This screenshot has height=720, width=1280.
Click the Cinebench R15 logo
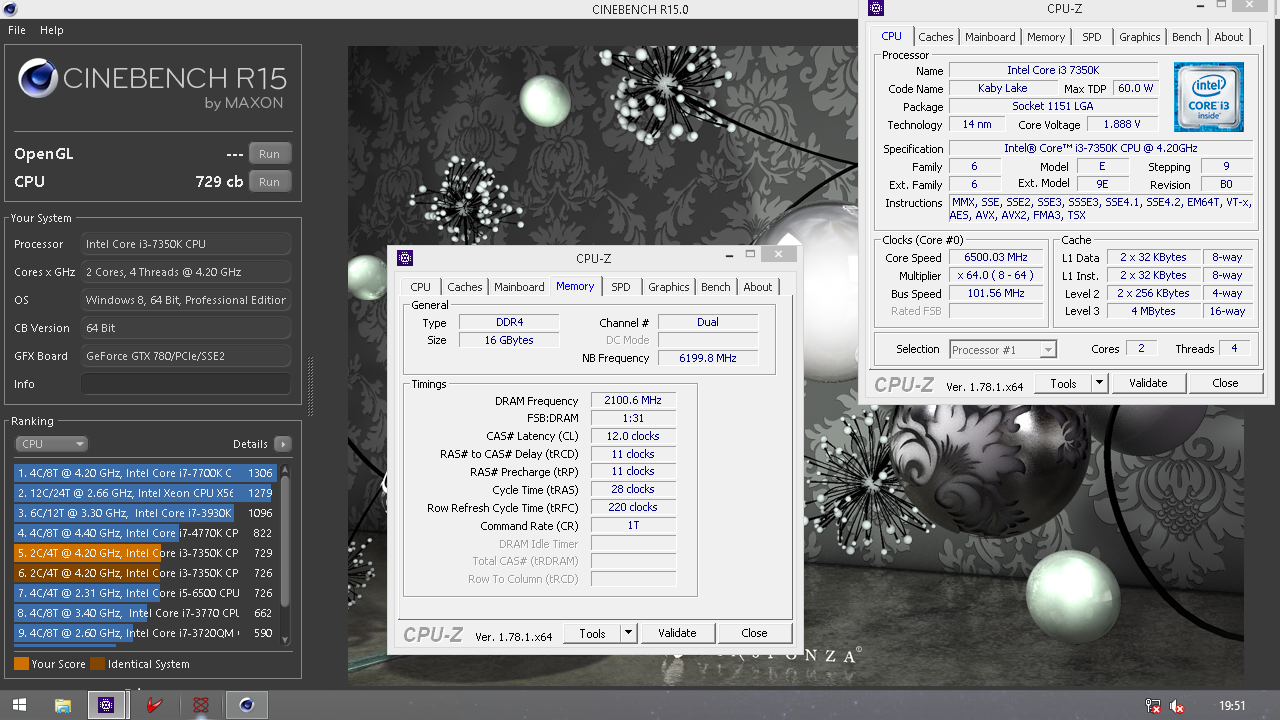pos(152,81)
